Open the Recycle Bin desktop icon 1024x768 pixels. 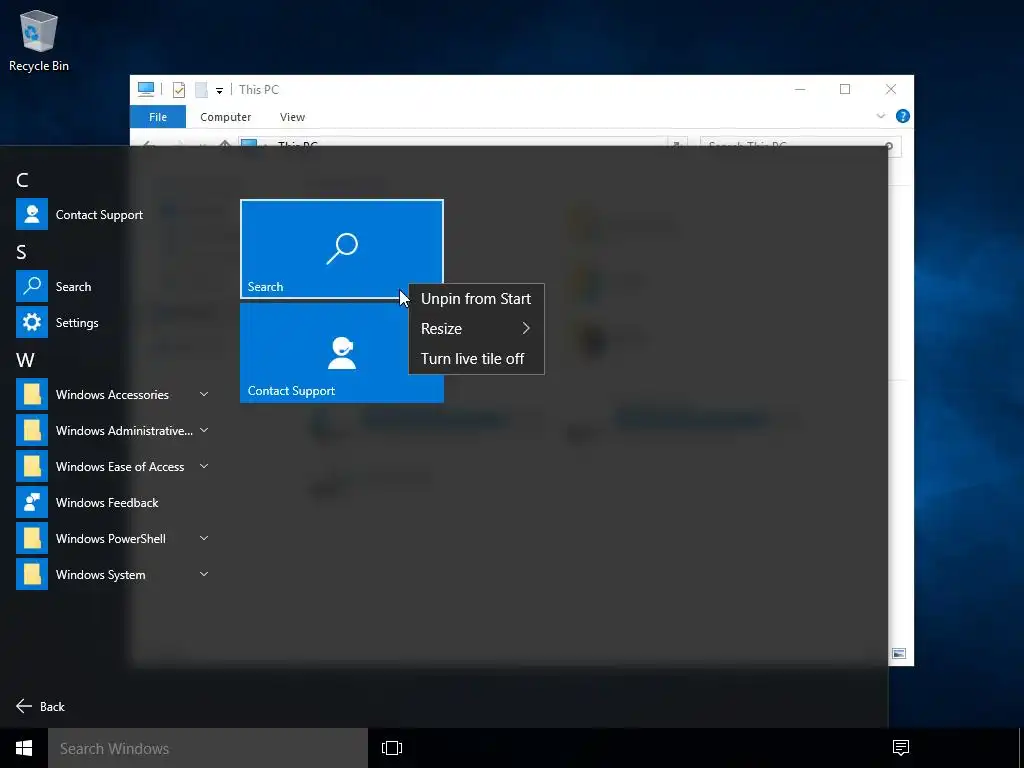tap(39, 40)
